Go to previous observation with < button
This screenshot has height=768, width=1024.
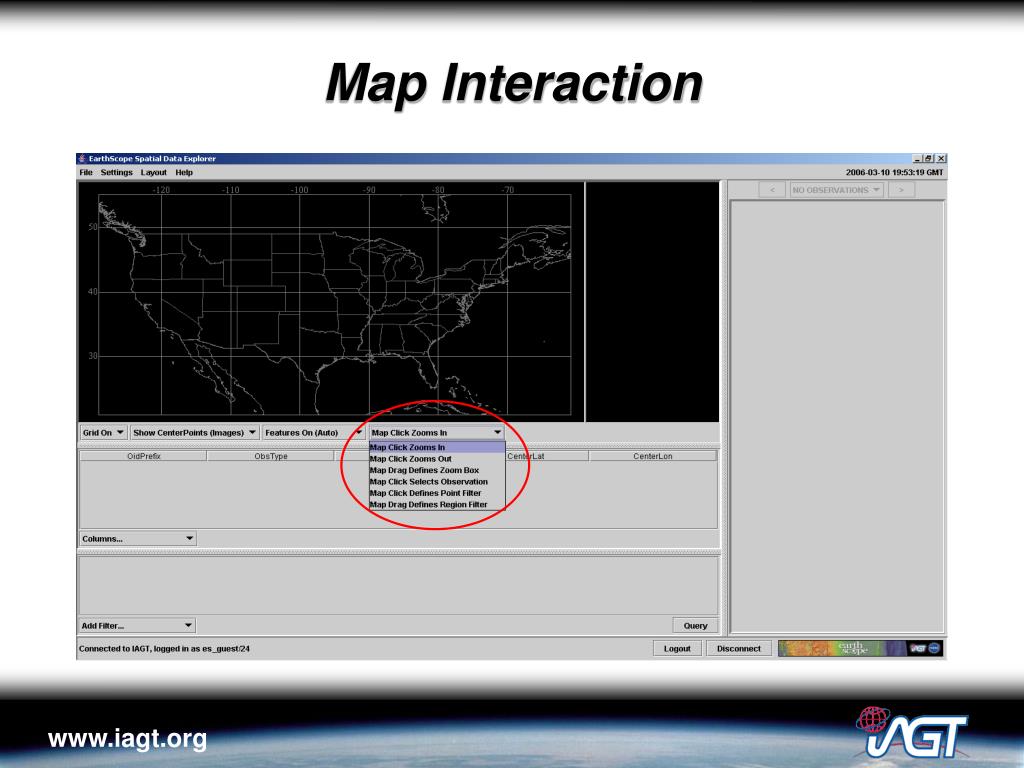tap(772, 190)
